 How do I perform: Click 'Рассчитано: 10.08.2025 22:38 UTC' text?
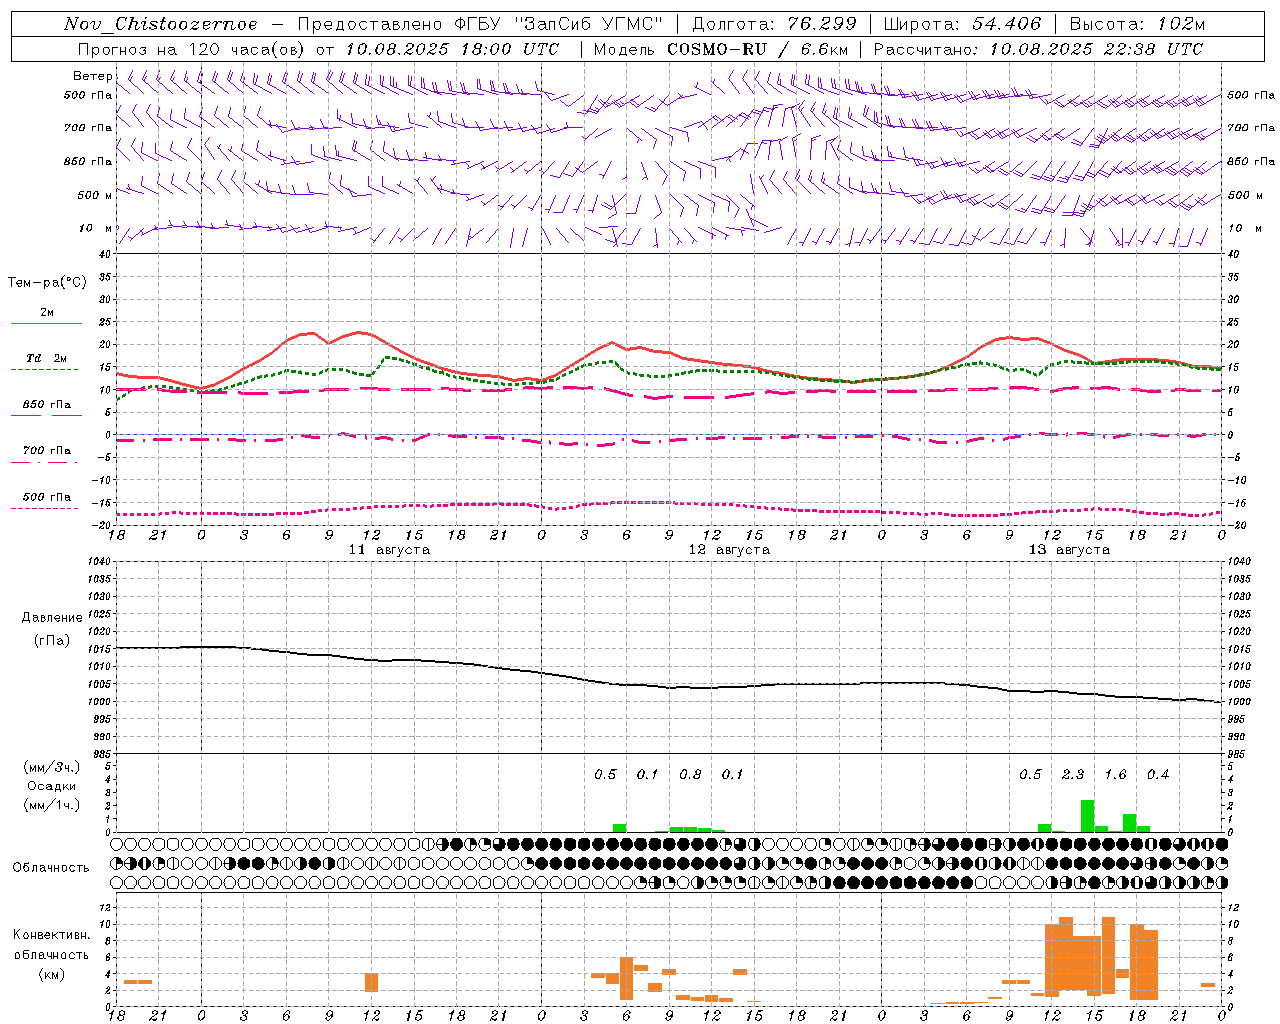1038,49
